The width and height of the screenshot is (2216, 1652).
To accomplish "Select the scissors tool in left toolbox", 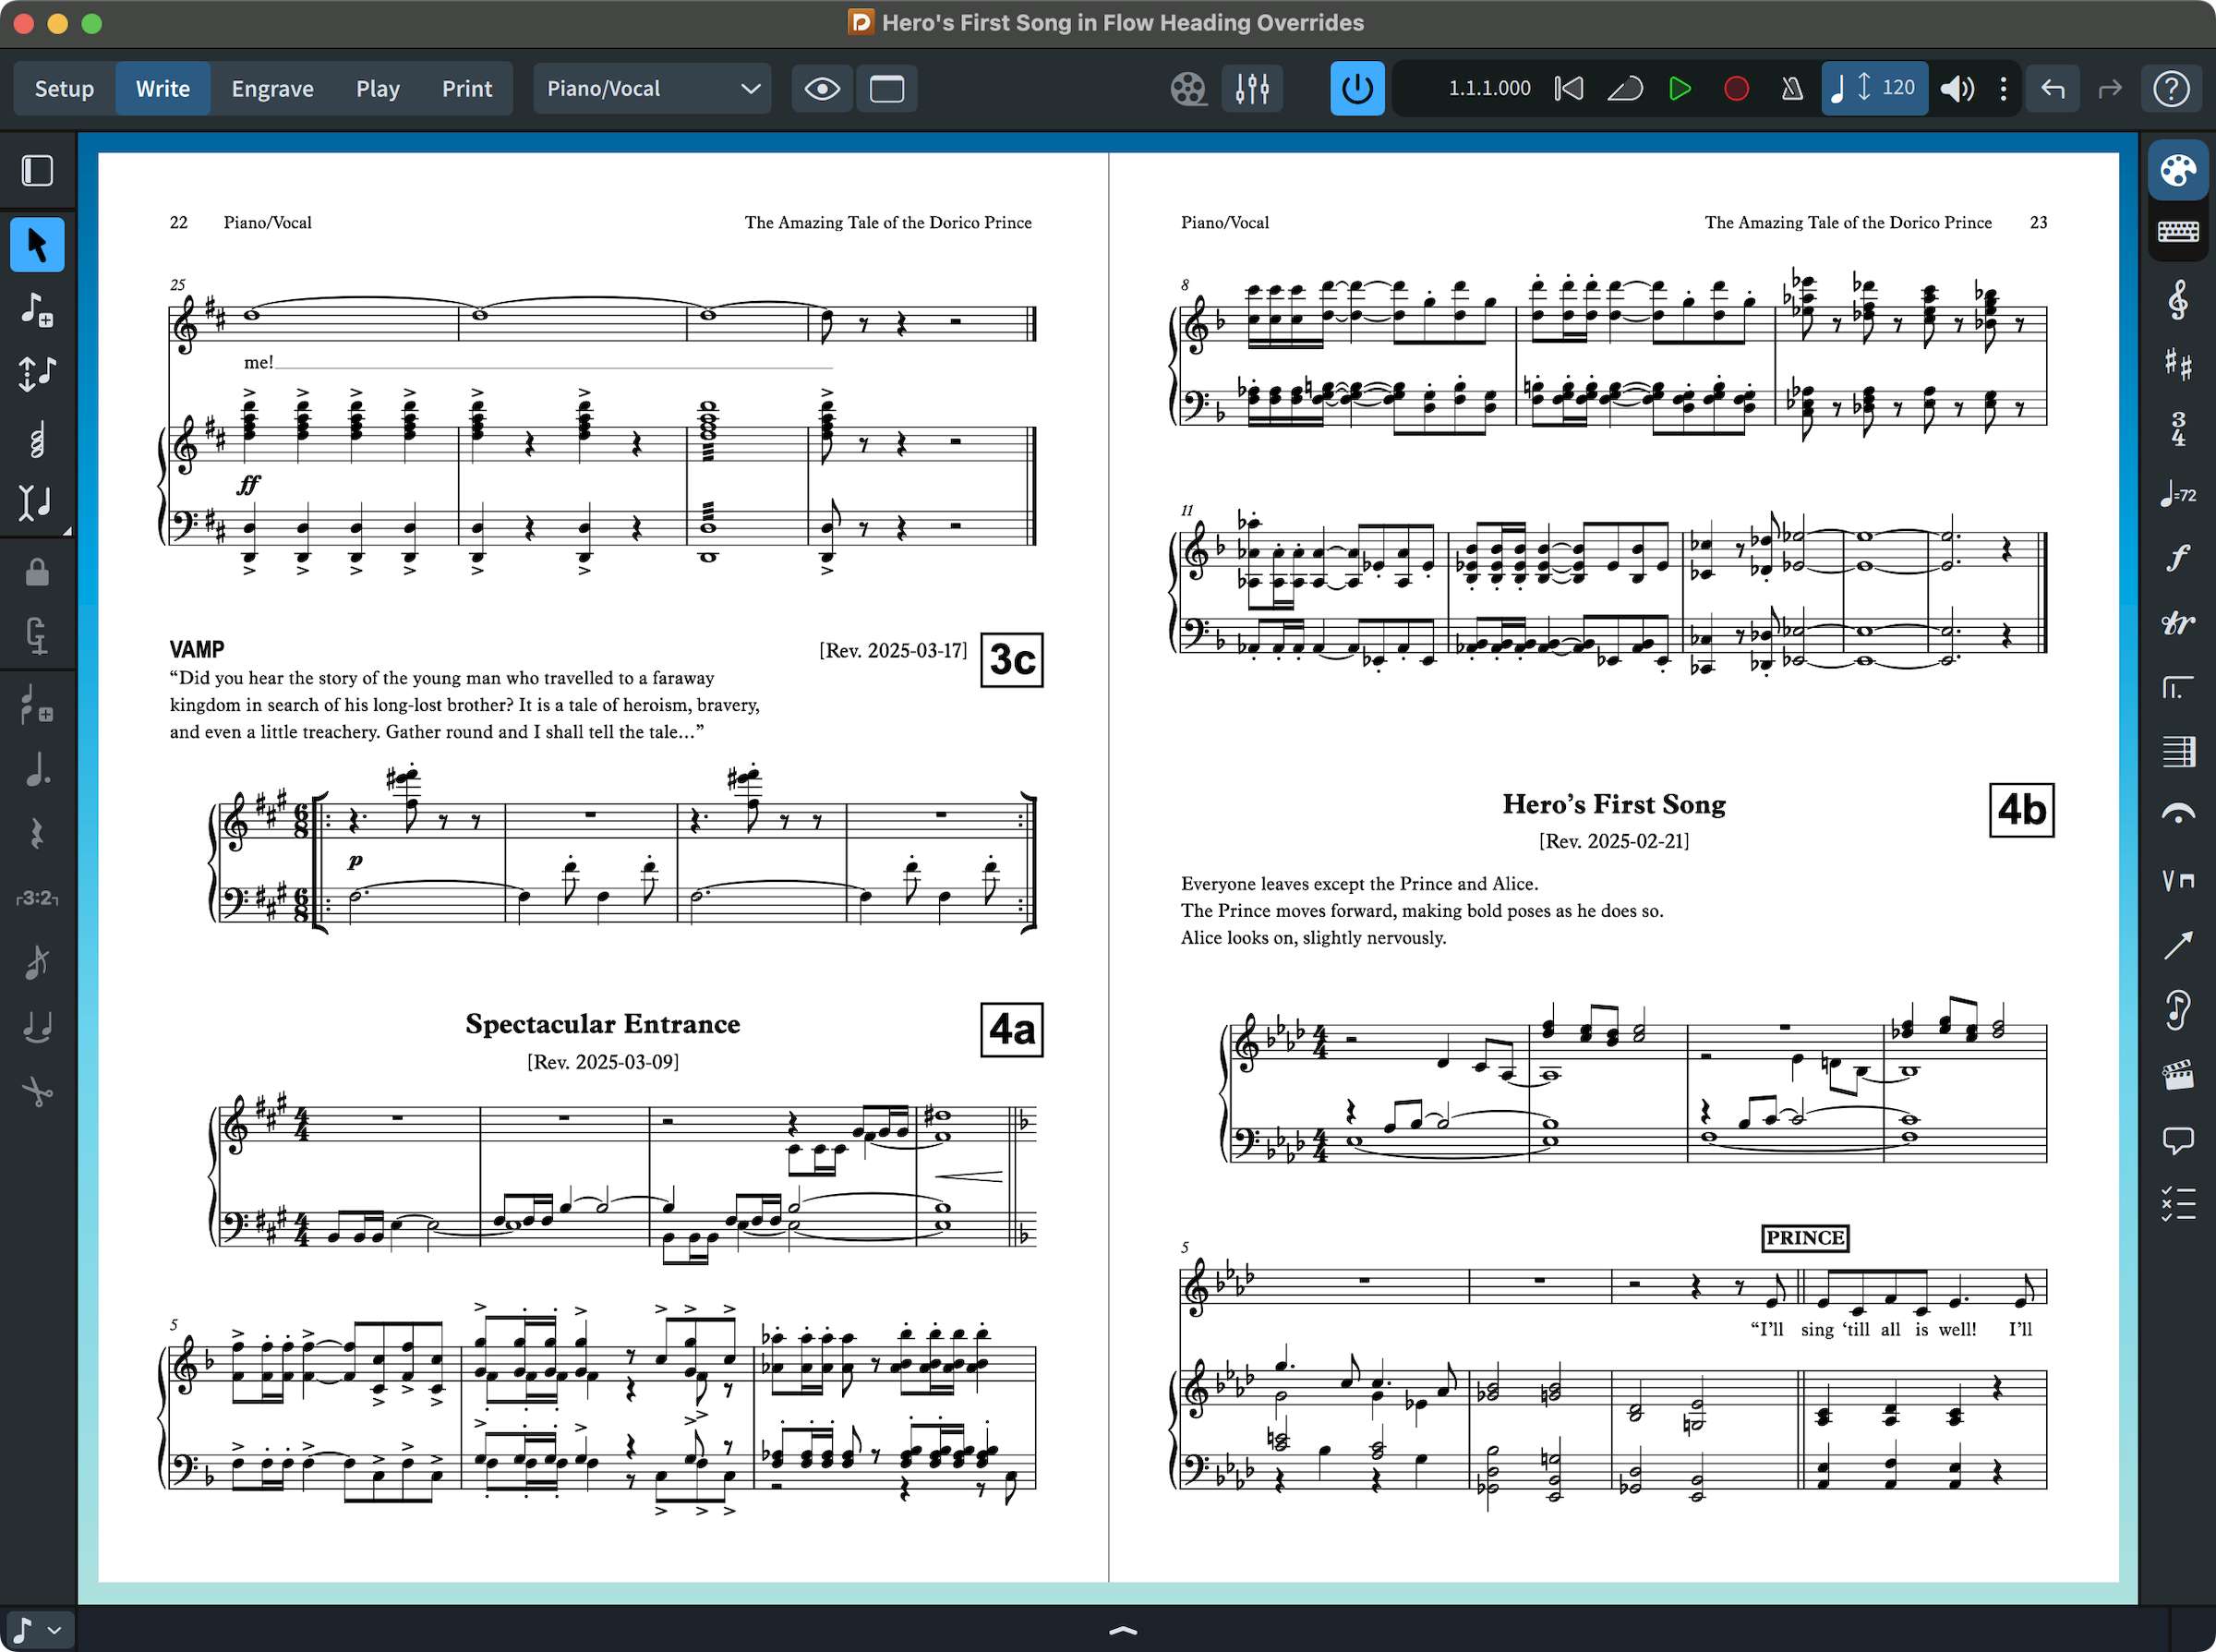I will [37, 1091].
